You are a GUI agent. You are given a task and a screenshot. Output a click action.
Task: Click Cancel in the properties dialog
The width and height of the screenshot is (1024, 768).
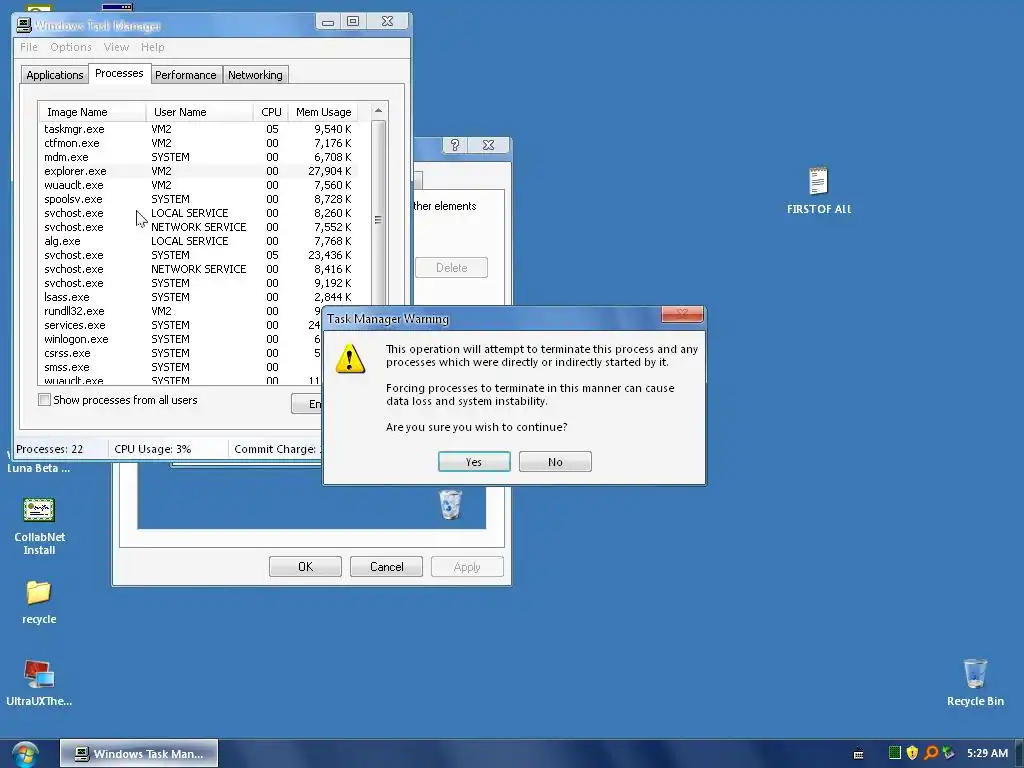(386, 567)
